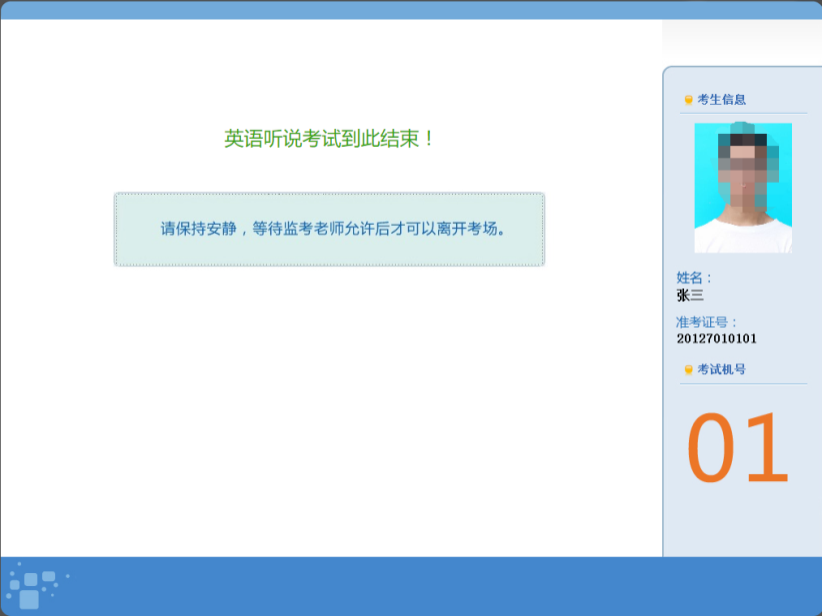
Task: Click the exam finished message 英语听说考试到此结束
Action: pyautogui.click(x=329, y=137)
